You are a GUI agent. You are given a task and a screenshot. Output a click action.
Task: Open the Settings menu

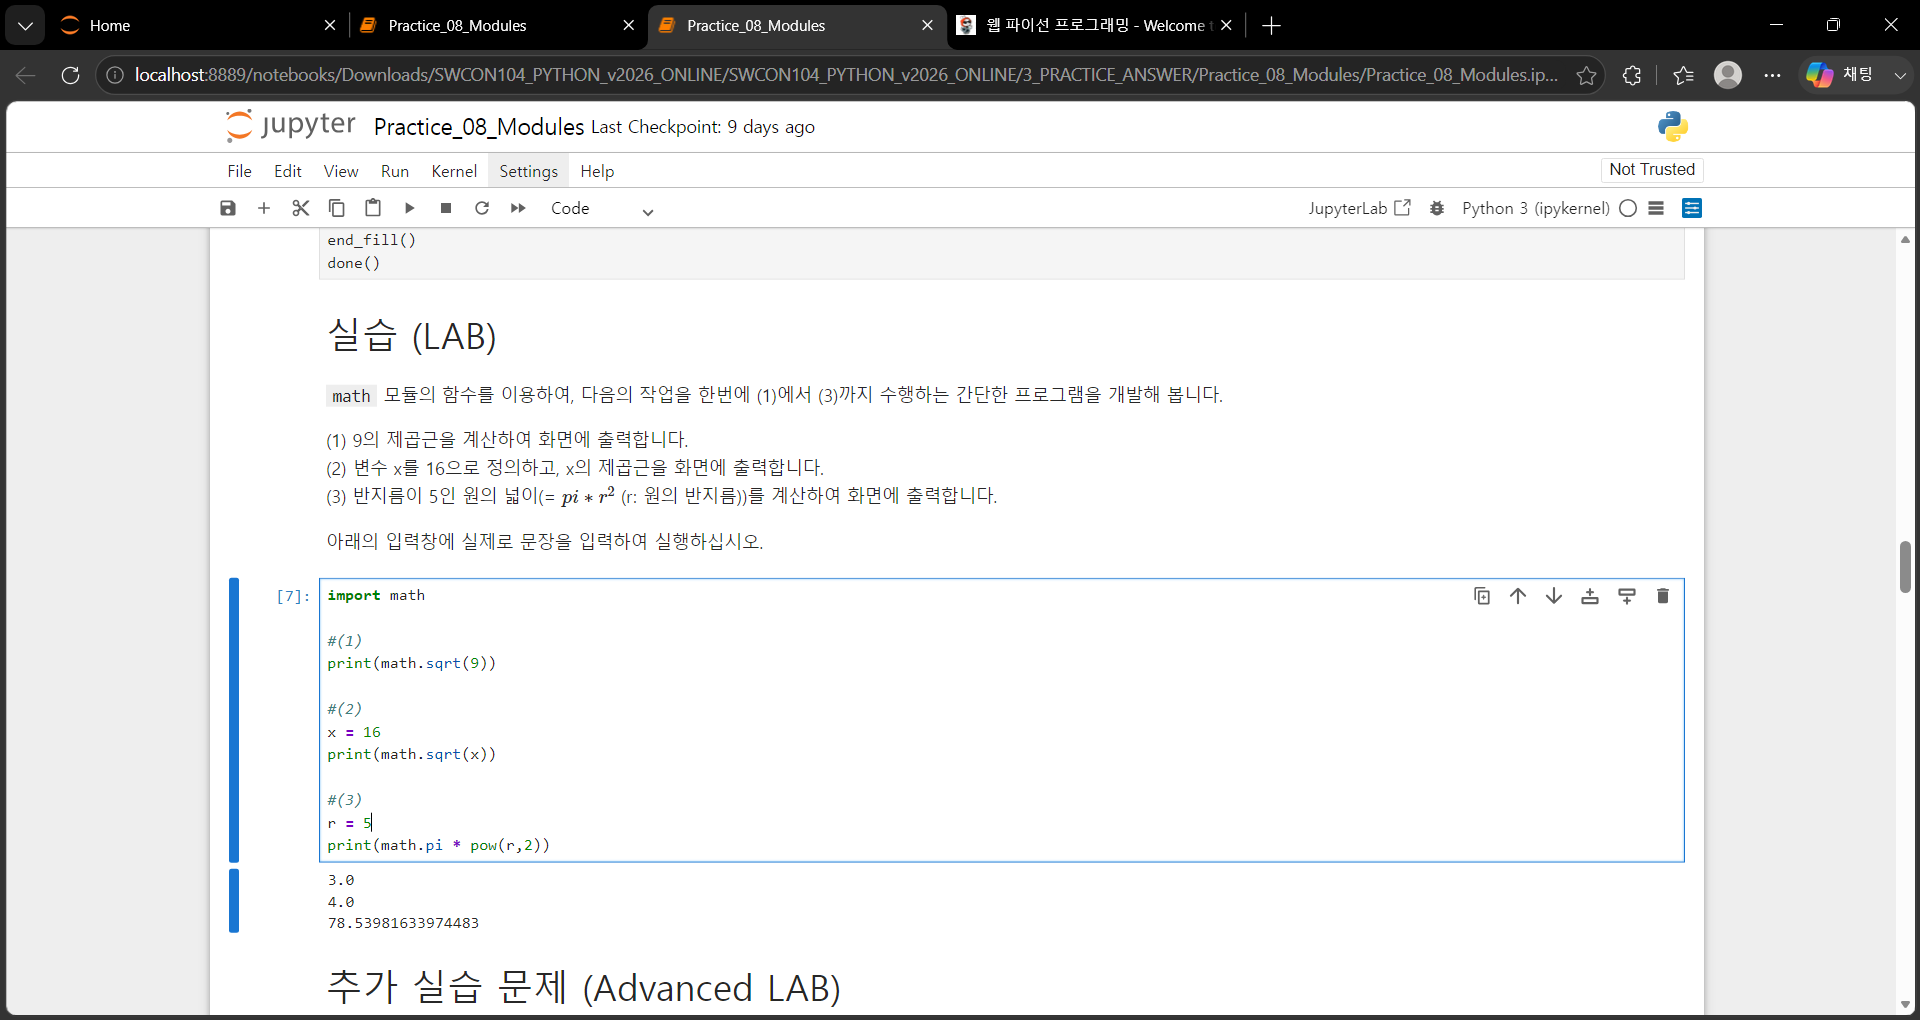tap(529, 171)
